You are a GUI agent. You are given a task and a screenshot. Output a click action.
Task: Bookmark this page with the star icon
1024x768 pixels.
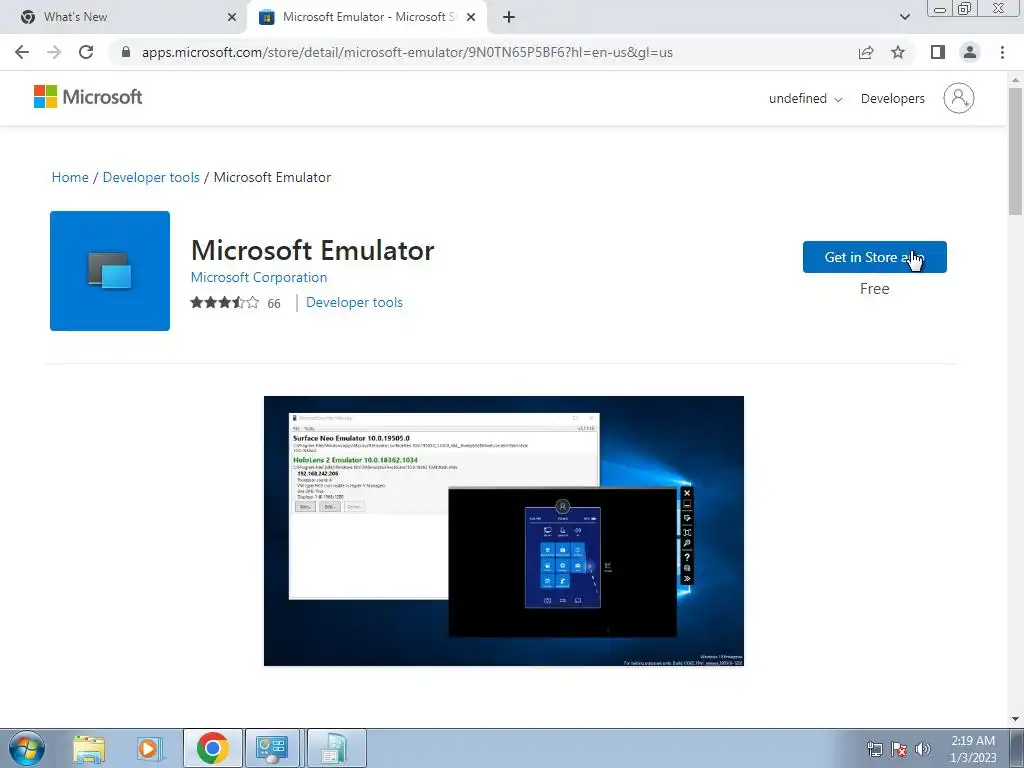898,52
